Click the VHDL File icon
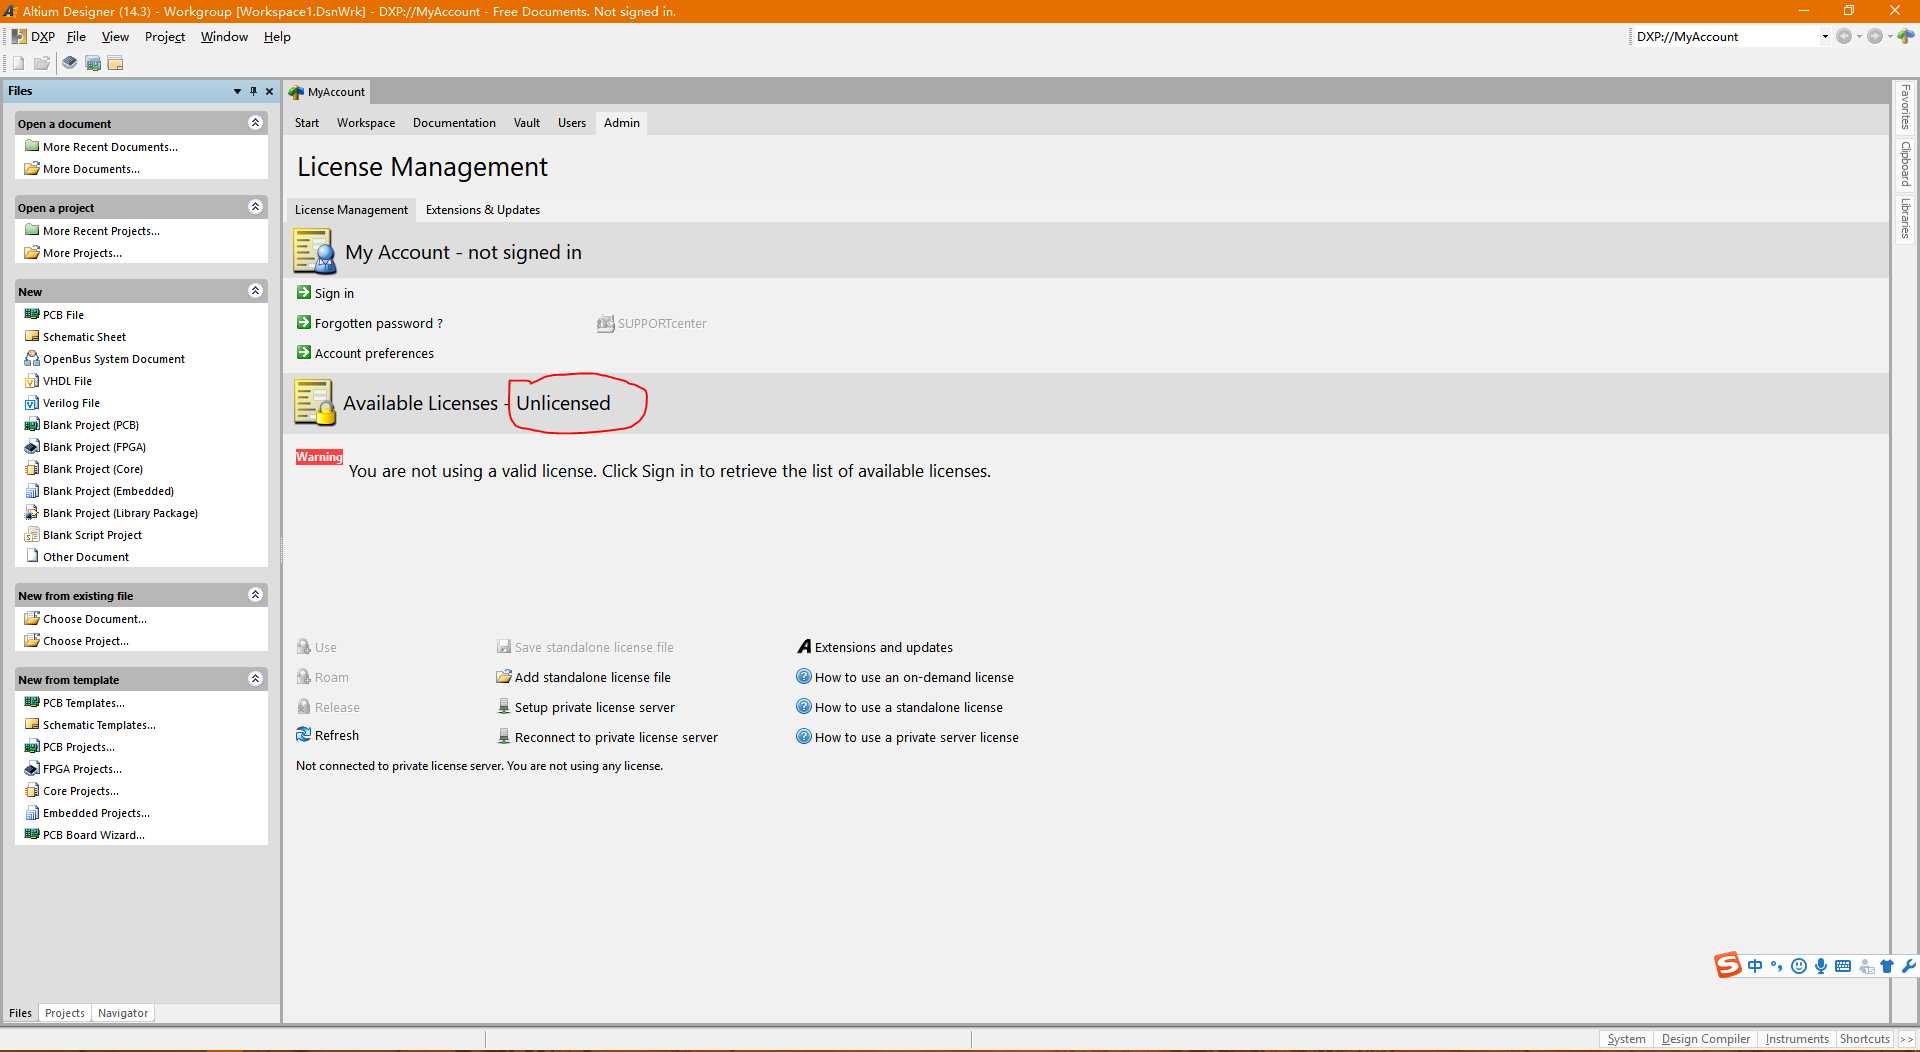 [32, 380]
